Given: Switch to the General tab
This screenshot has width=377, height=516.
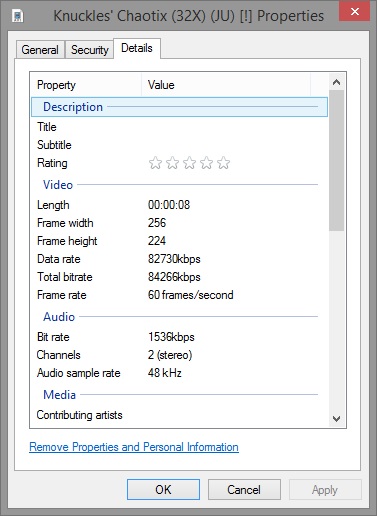Looking at the screenshot, I should pos(40,50).
